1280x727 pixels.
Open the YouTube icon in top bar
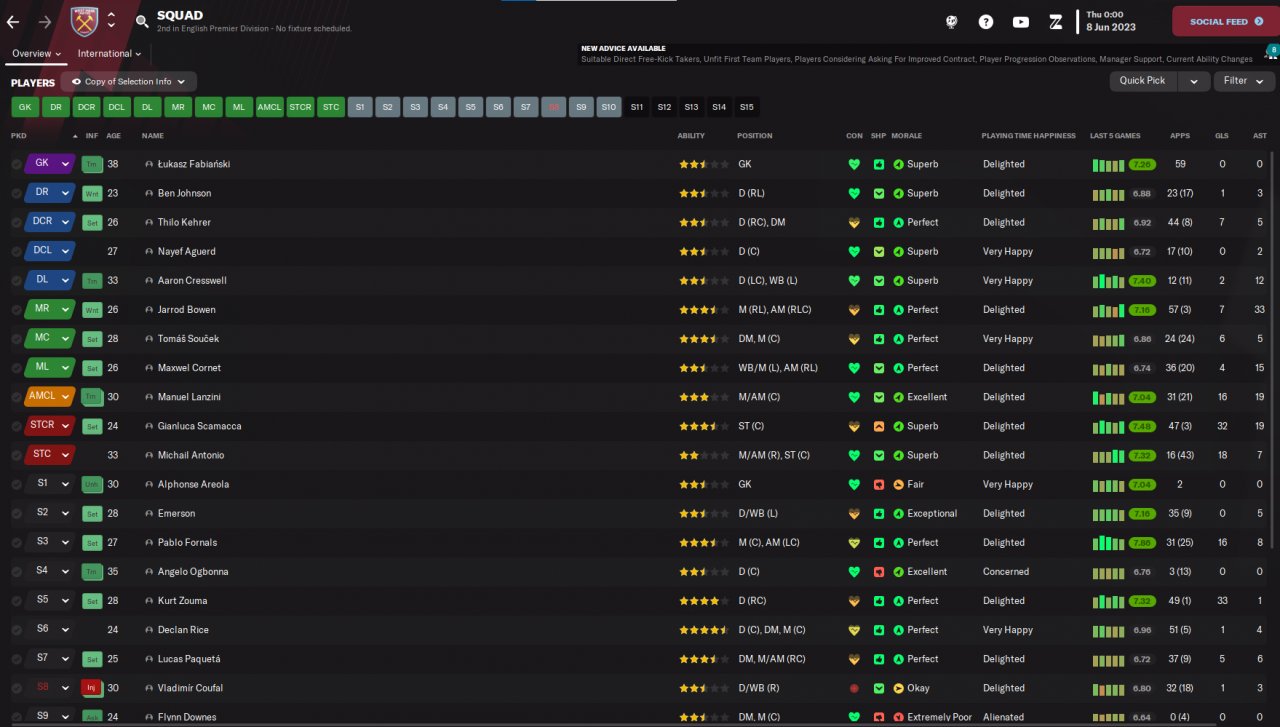tap(1020, 21)
